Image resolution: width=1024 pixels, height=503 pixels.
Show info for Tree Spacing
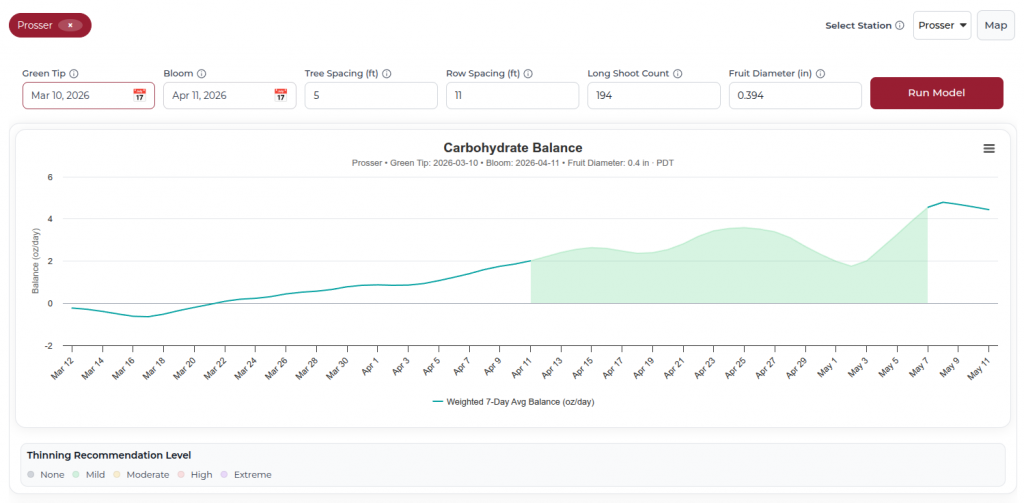(387, 74)
